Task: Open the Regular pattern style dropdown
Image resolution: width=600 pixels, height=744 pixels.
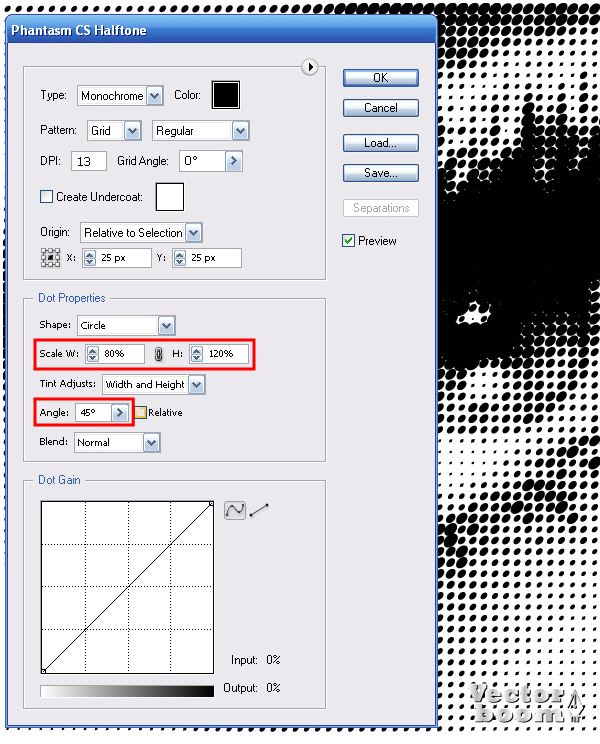Action: (x=240, y=131)
